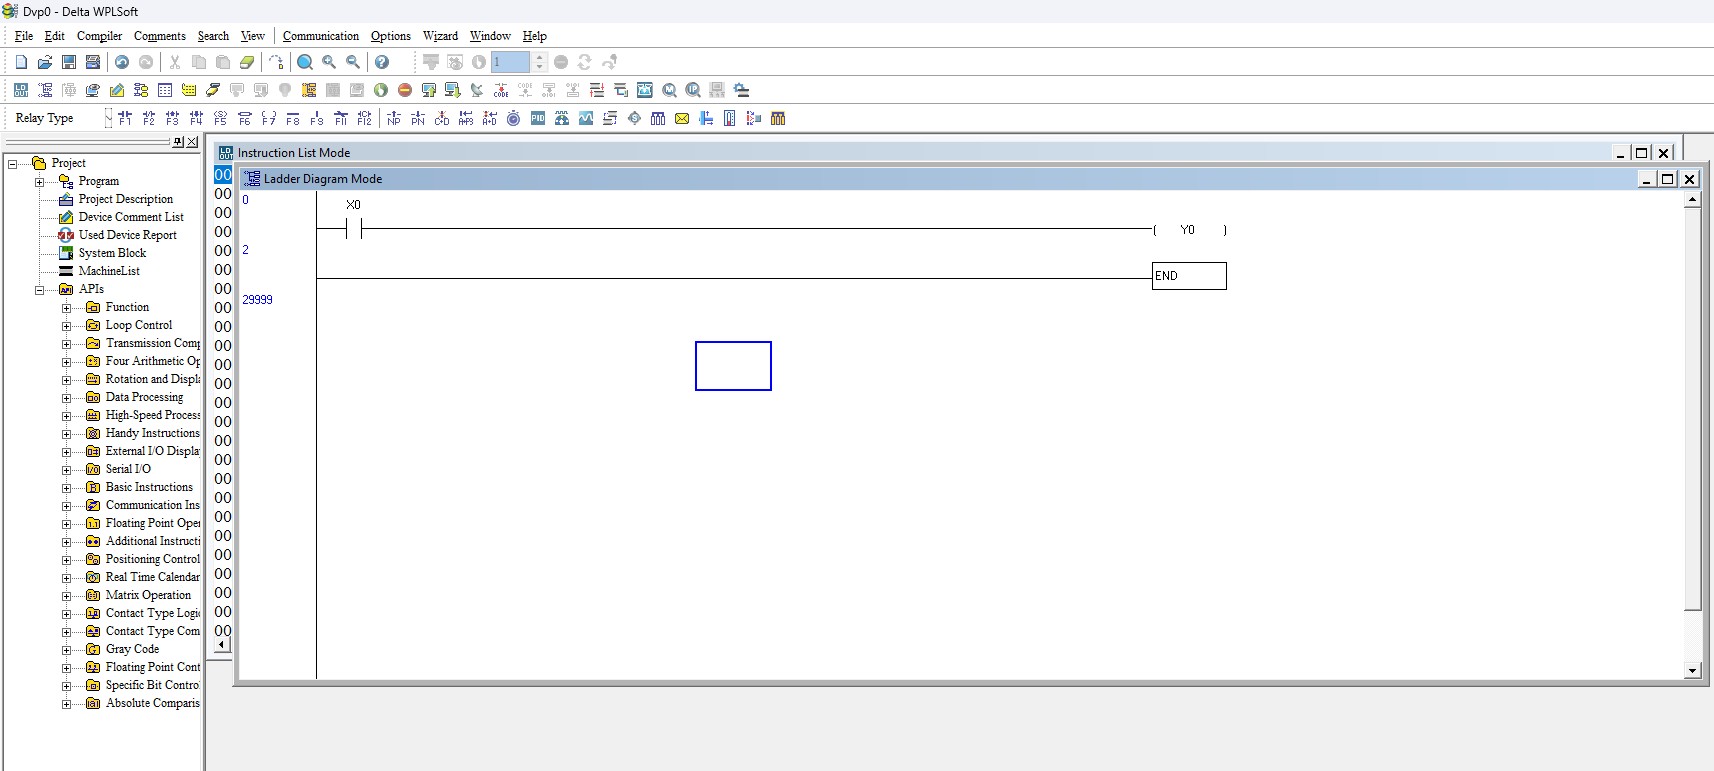Click the magnifier with plus zoom-in icon
This screenshot has width=1714, height=771.
click(x=329, y=62)
